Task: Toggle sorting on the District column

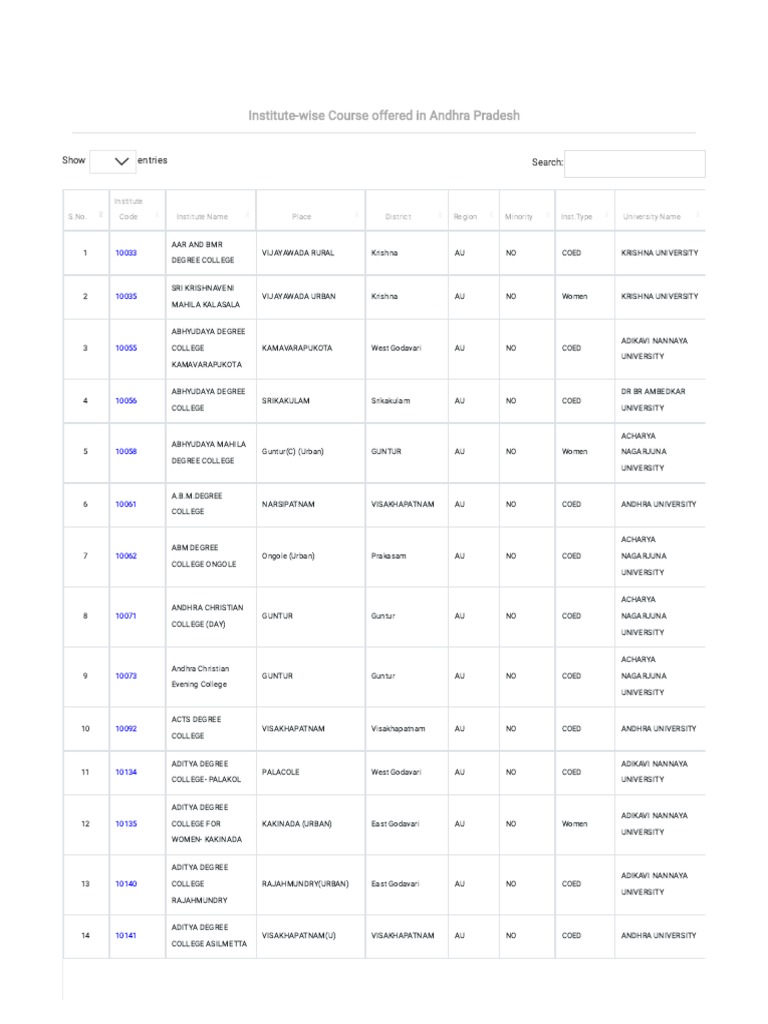Action: click(439, 216)
